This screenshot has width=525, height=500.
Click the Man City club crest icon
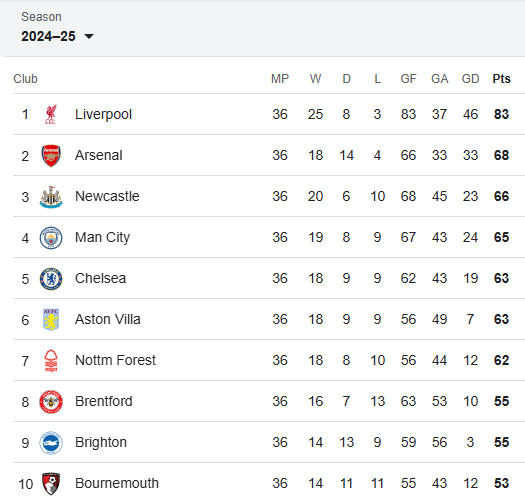click(51, 238)
